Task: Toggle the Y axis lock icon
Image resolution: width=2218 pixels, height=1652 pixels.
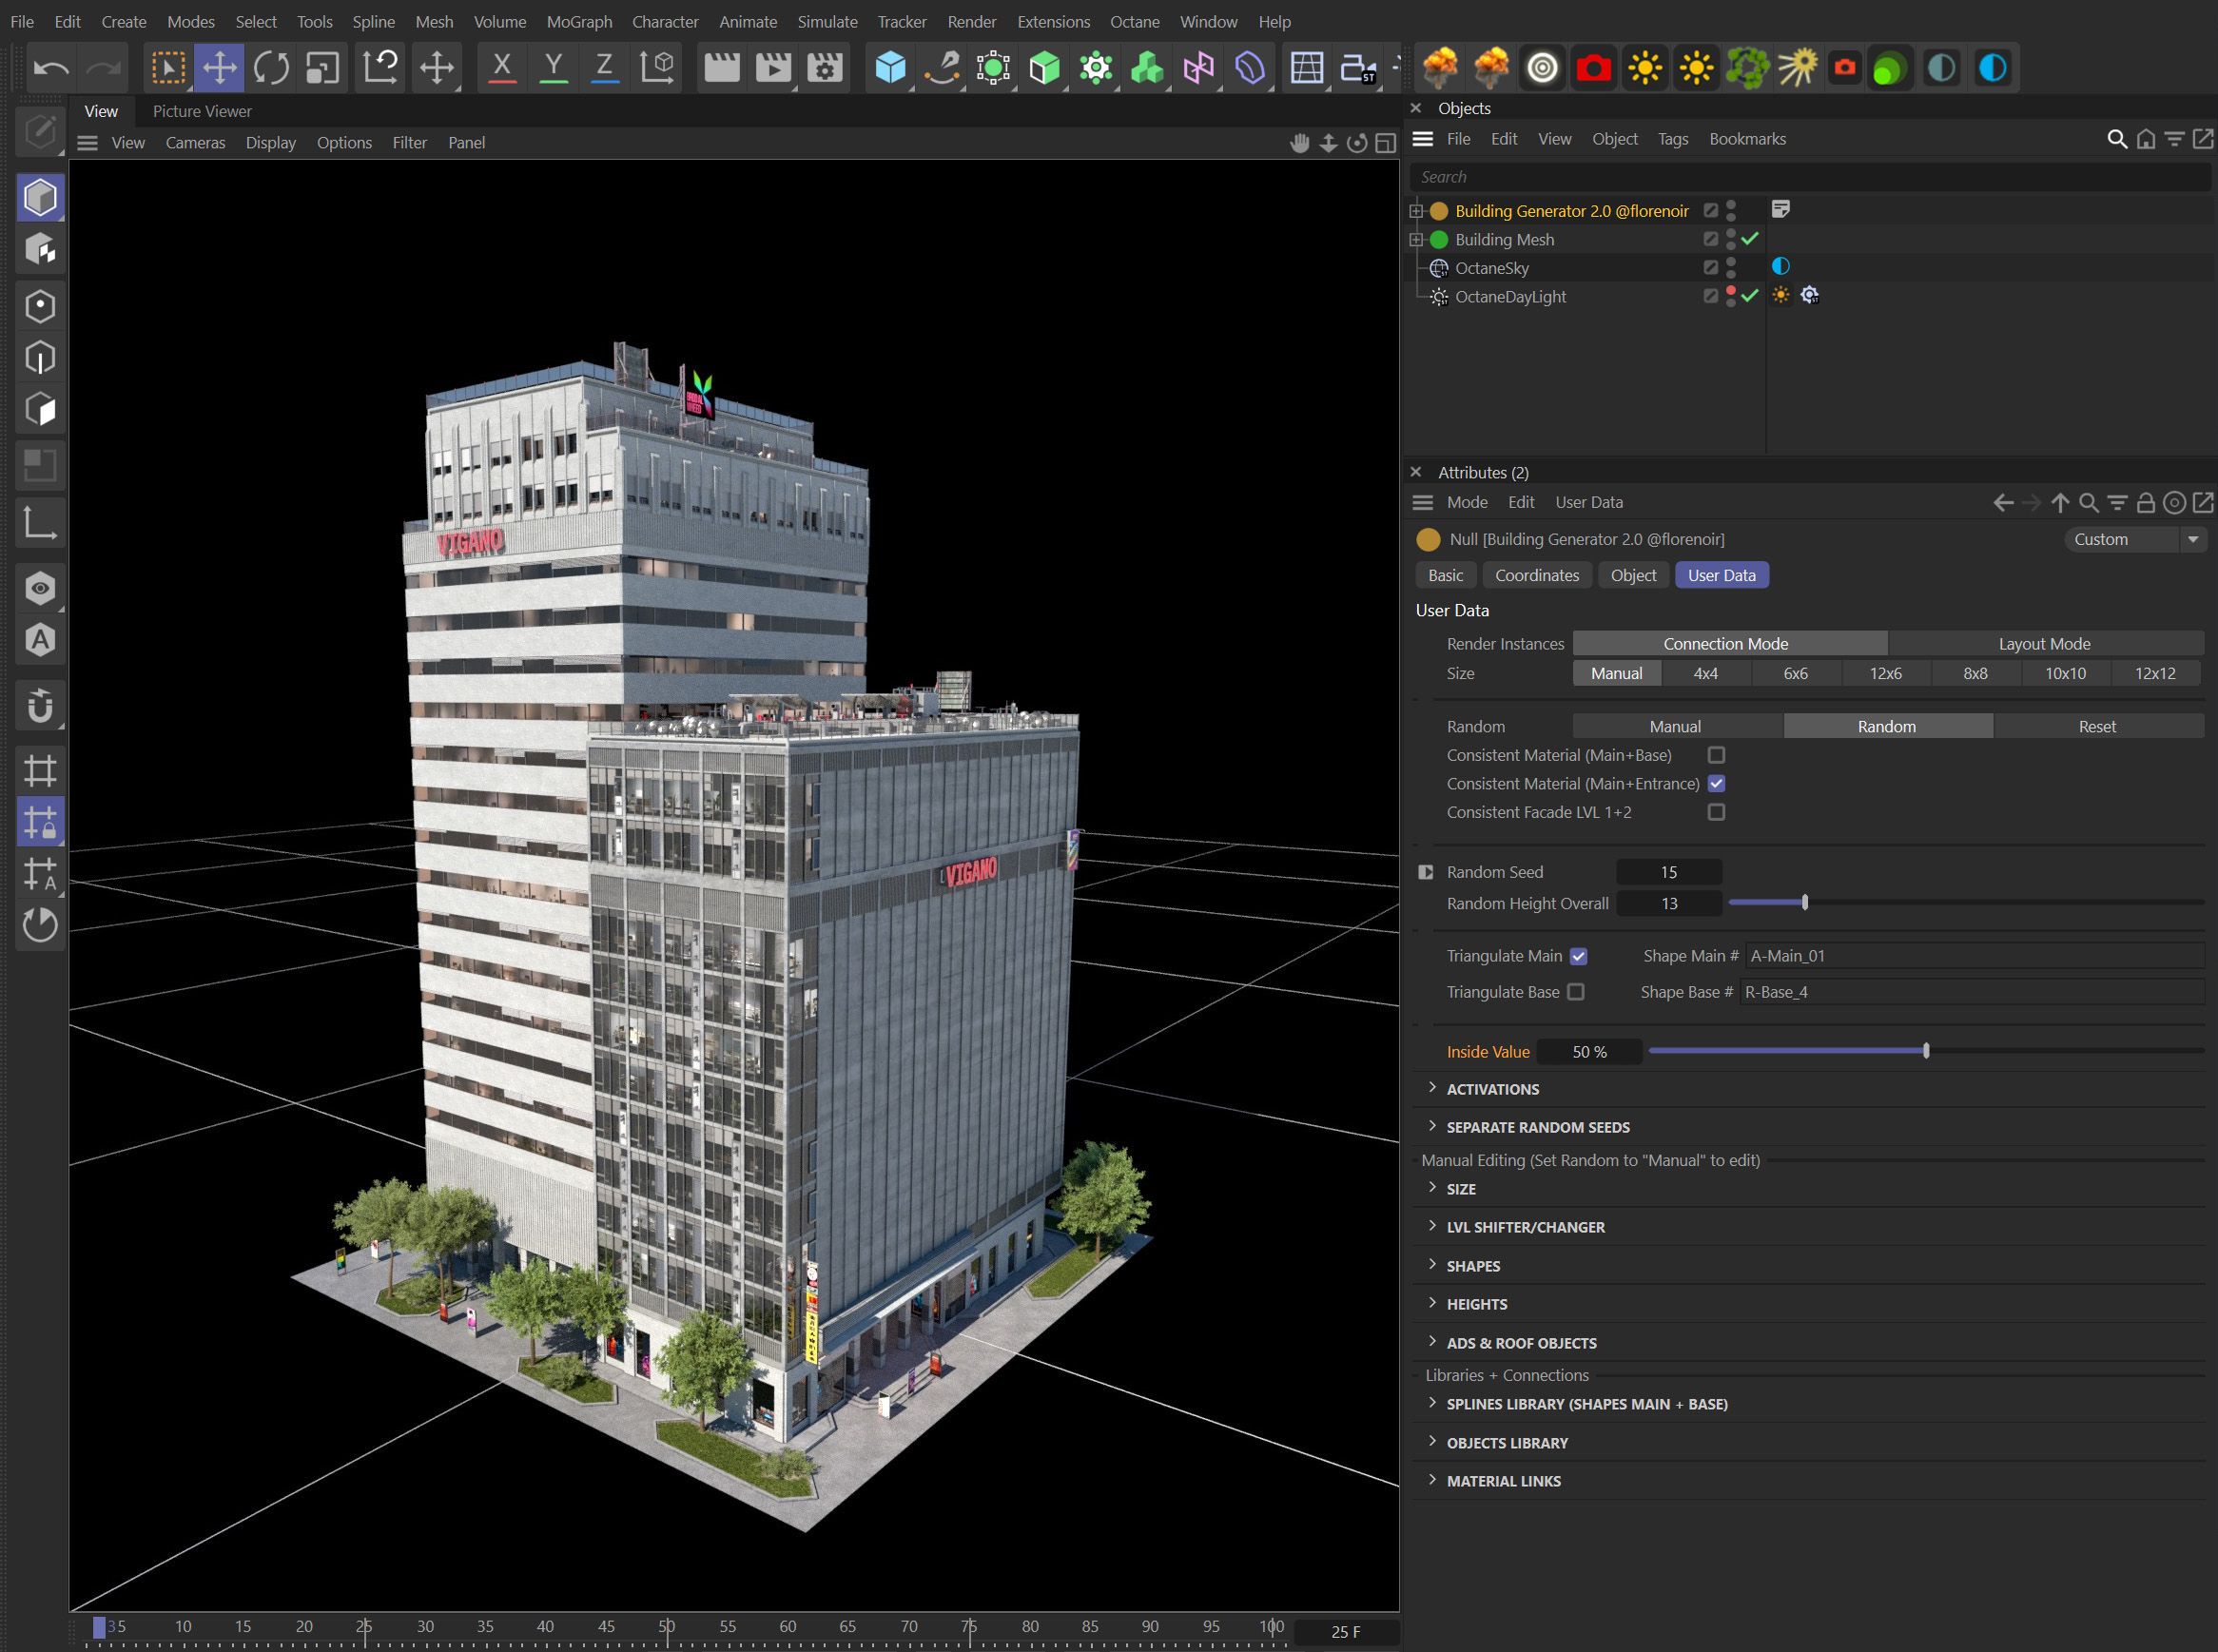Action: click(553, 67)
